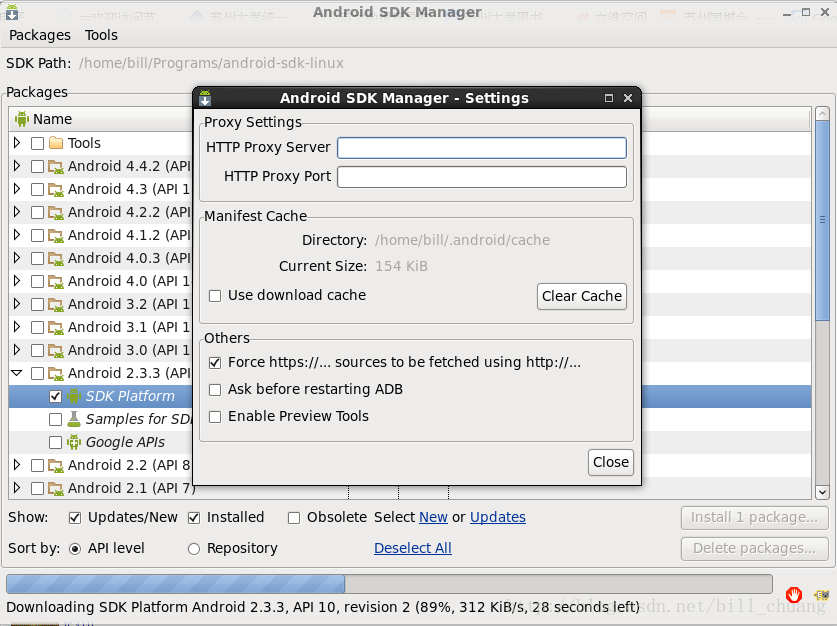Click the Clear Cache button
The height and width of the screenshot is (626, 837).
(582, 296)
